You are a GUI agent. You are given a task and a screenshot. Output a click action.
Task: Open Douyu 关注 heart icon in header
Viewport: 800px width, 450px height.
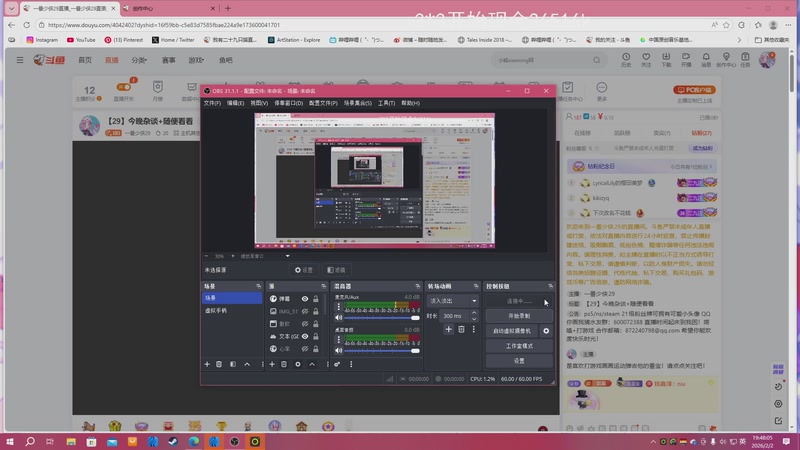click(x=646, y=60)
